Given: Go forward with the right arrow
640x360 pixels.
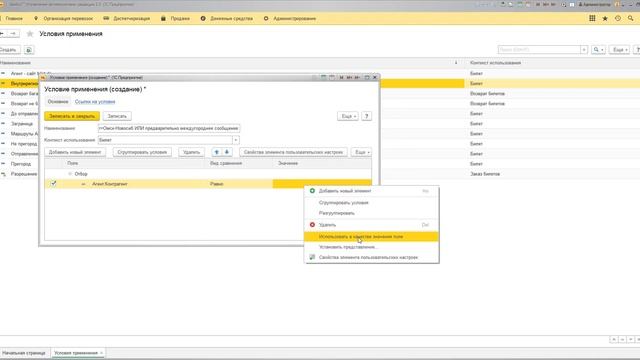Looking at the screenshot, I should click(13, 33).
